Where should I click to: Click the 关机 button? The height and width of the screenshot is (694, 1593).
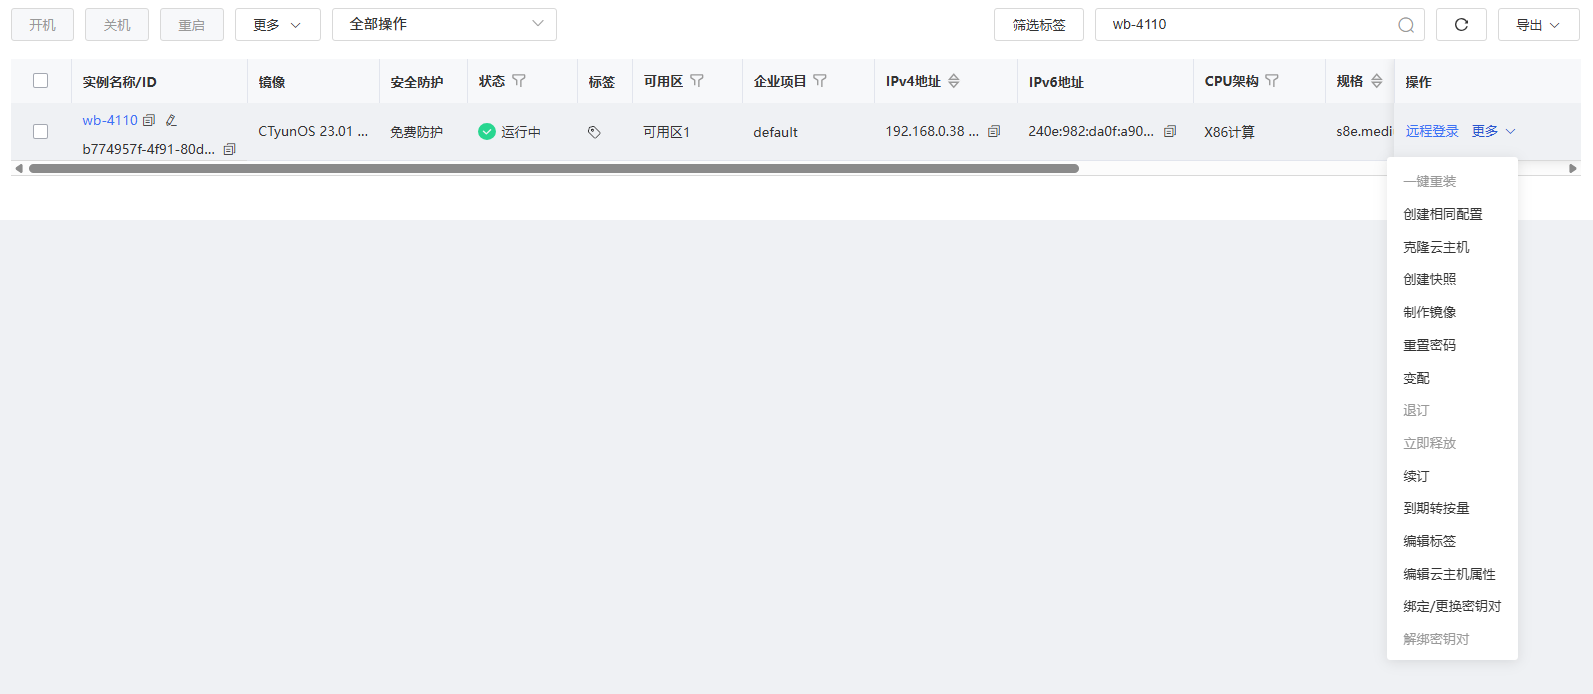117,25
